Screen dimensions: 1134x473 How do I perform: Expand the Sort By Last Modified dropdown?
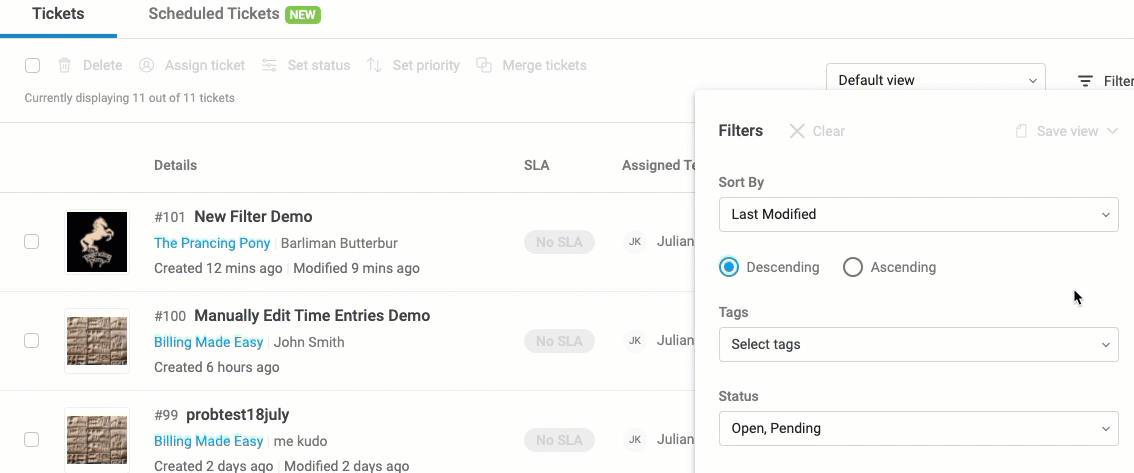(x=918, y=214)
